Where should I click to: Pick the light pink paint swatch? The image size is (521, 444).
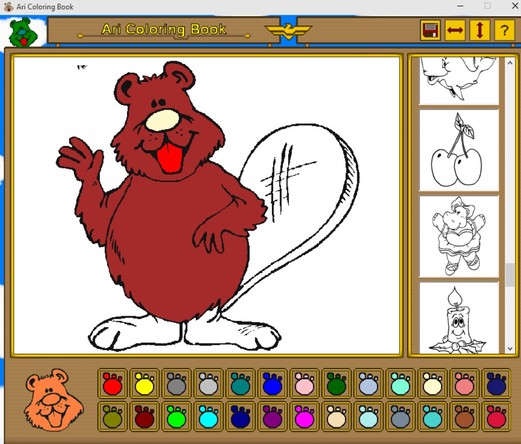(x=304, y=383)
